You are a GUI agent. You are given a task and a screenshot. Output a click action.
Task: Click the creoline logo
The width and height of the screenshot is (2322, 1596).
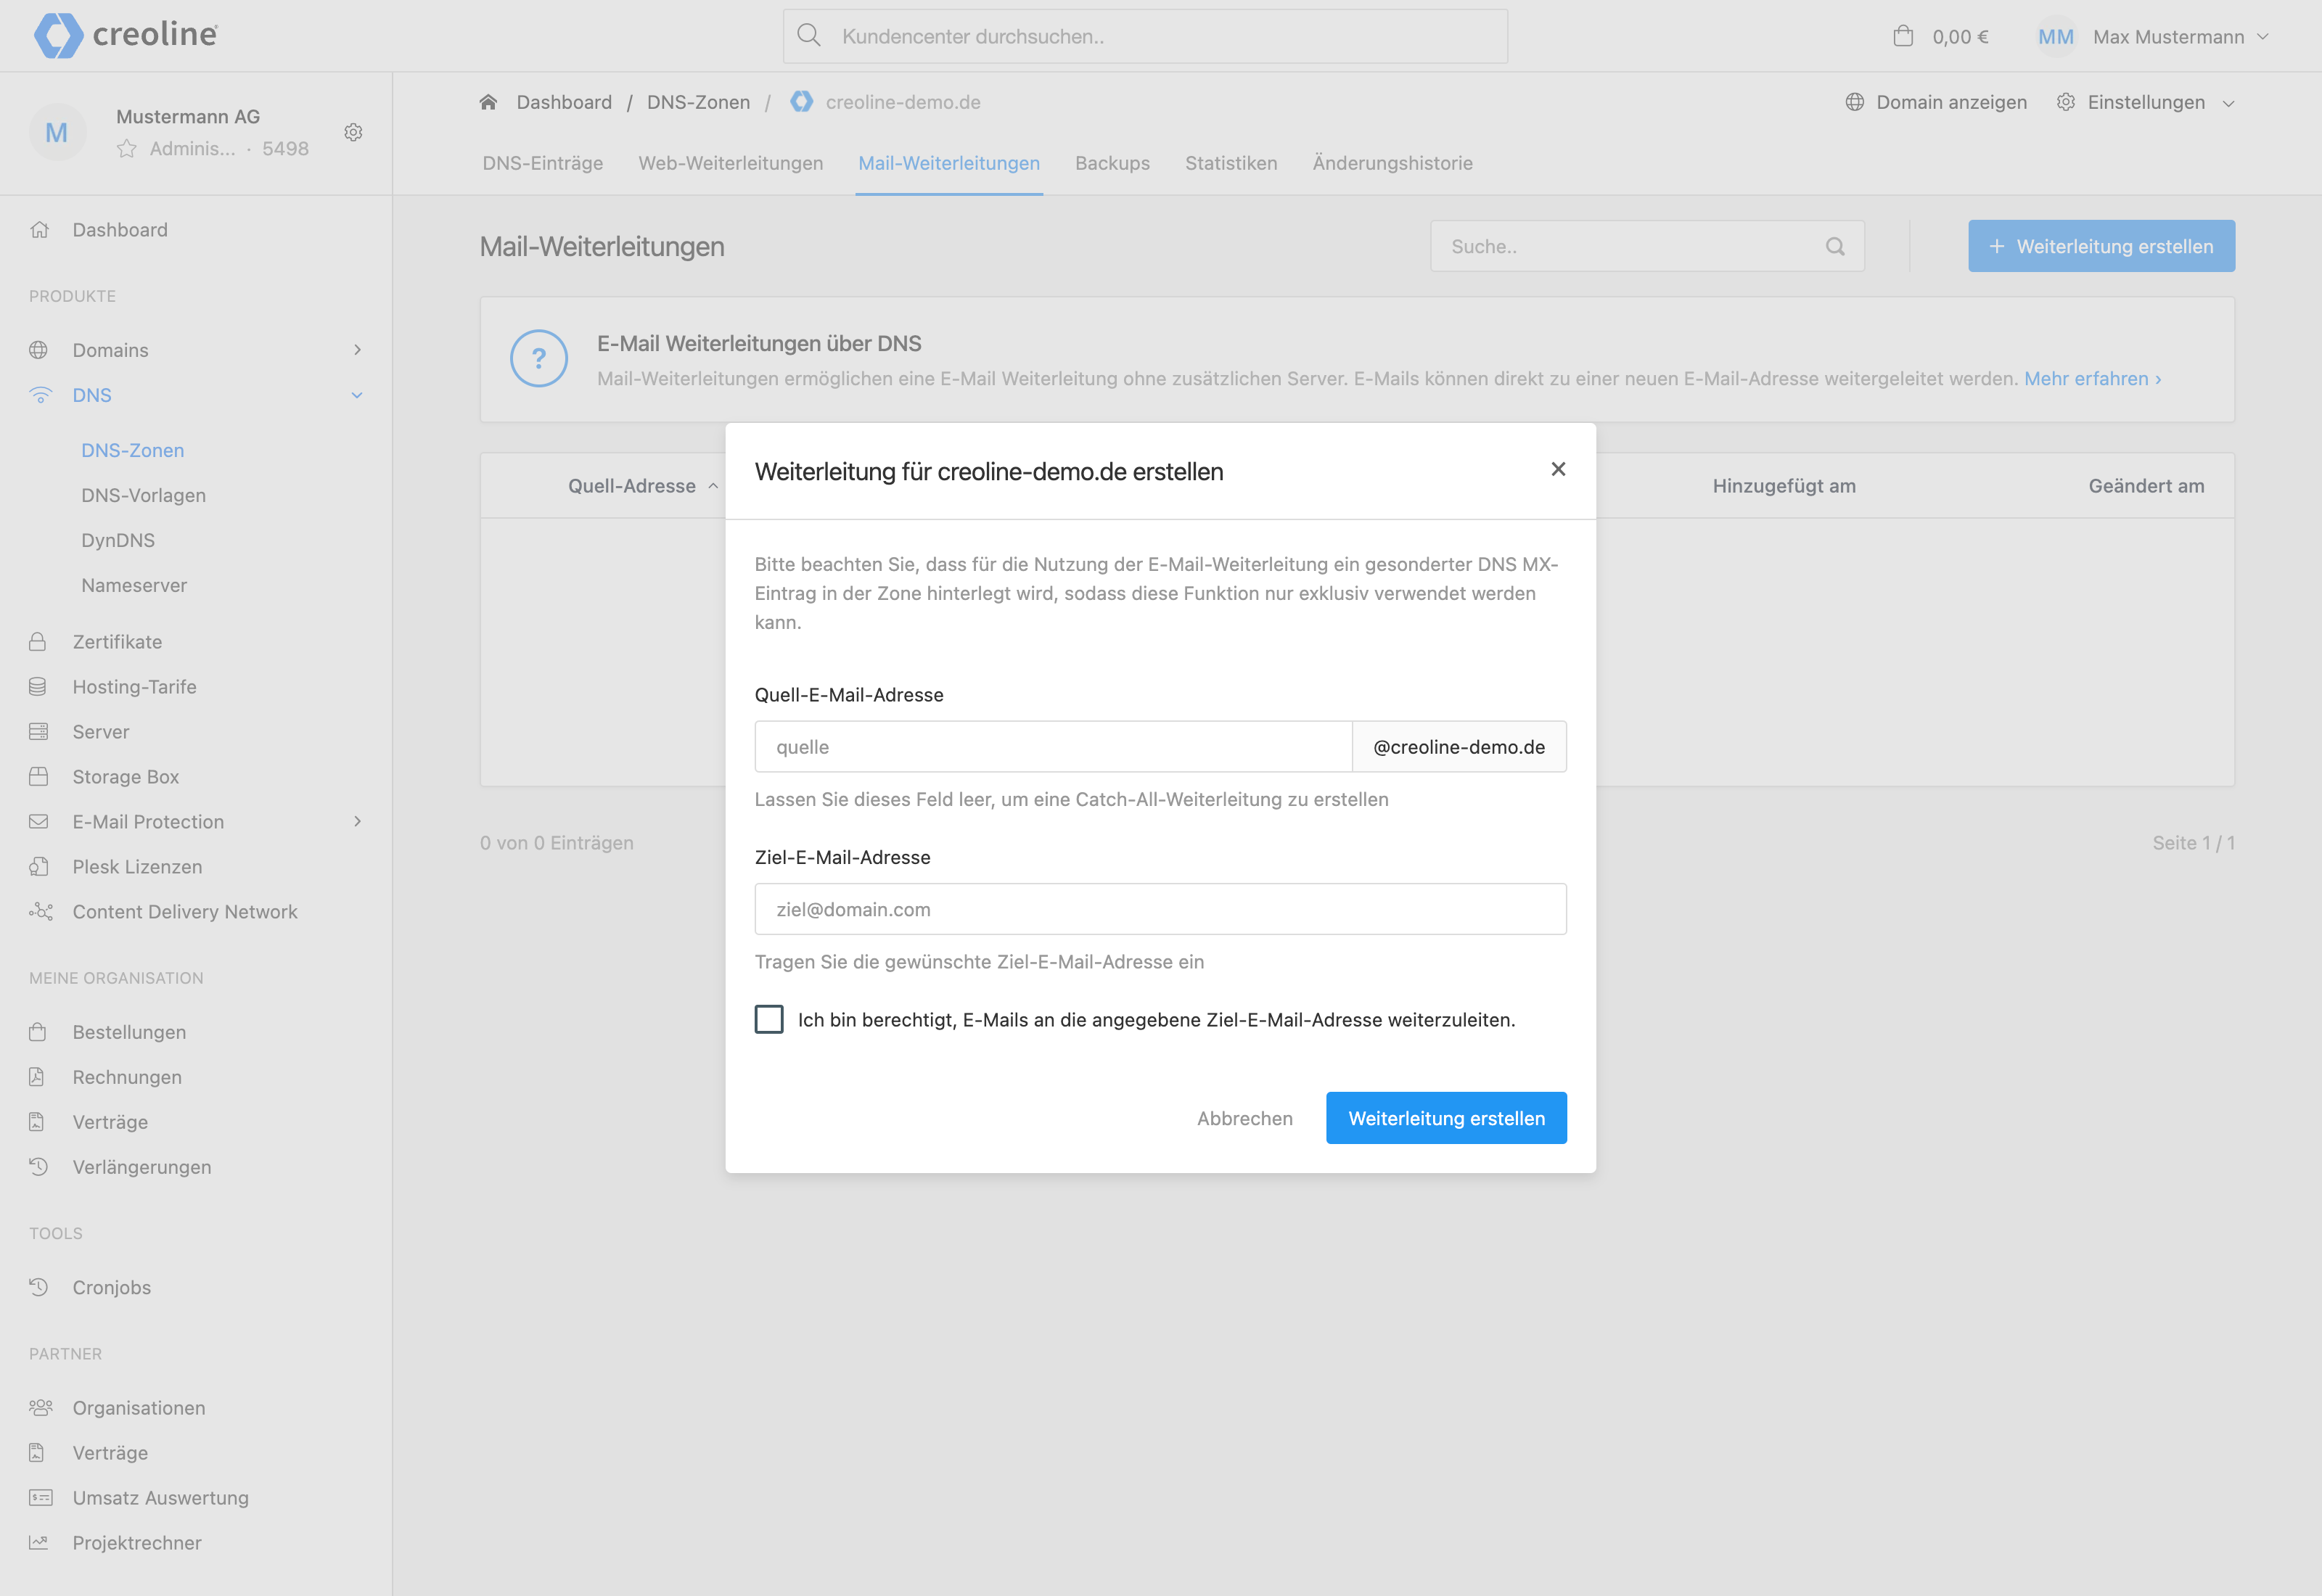click(126, 35)
